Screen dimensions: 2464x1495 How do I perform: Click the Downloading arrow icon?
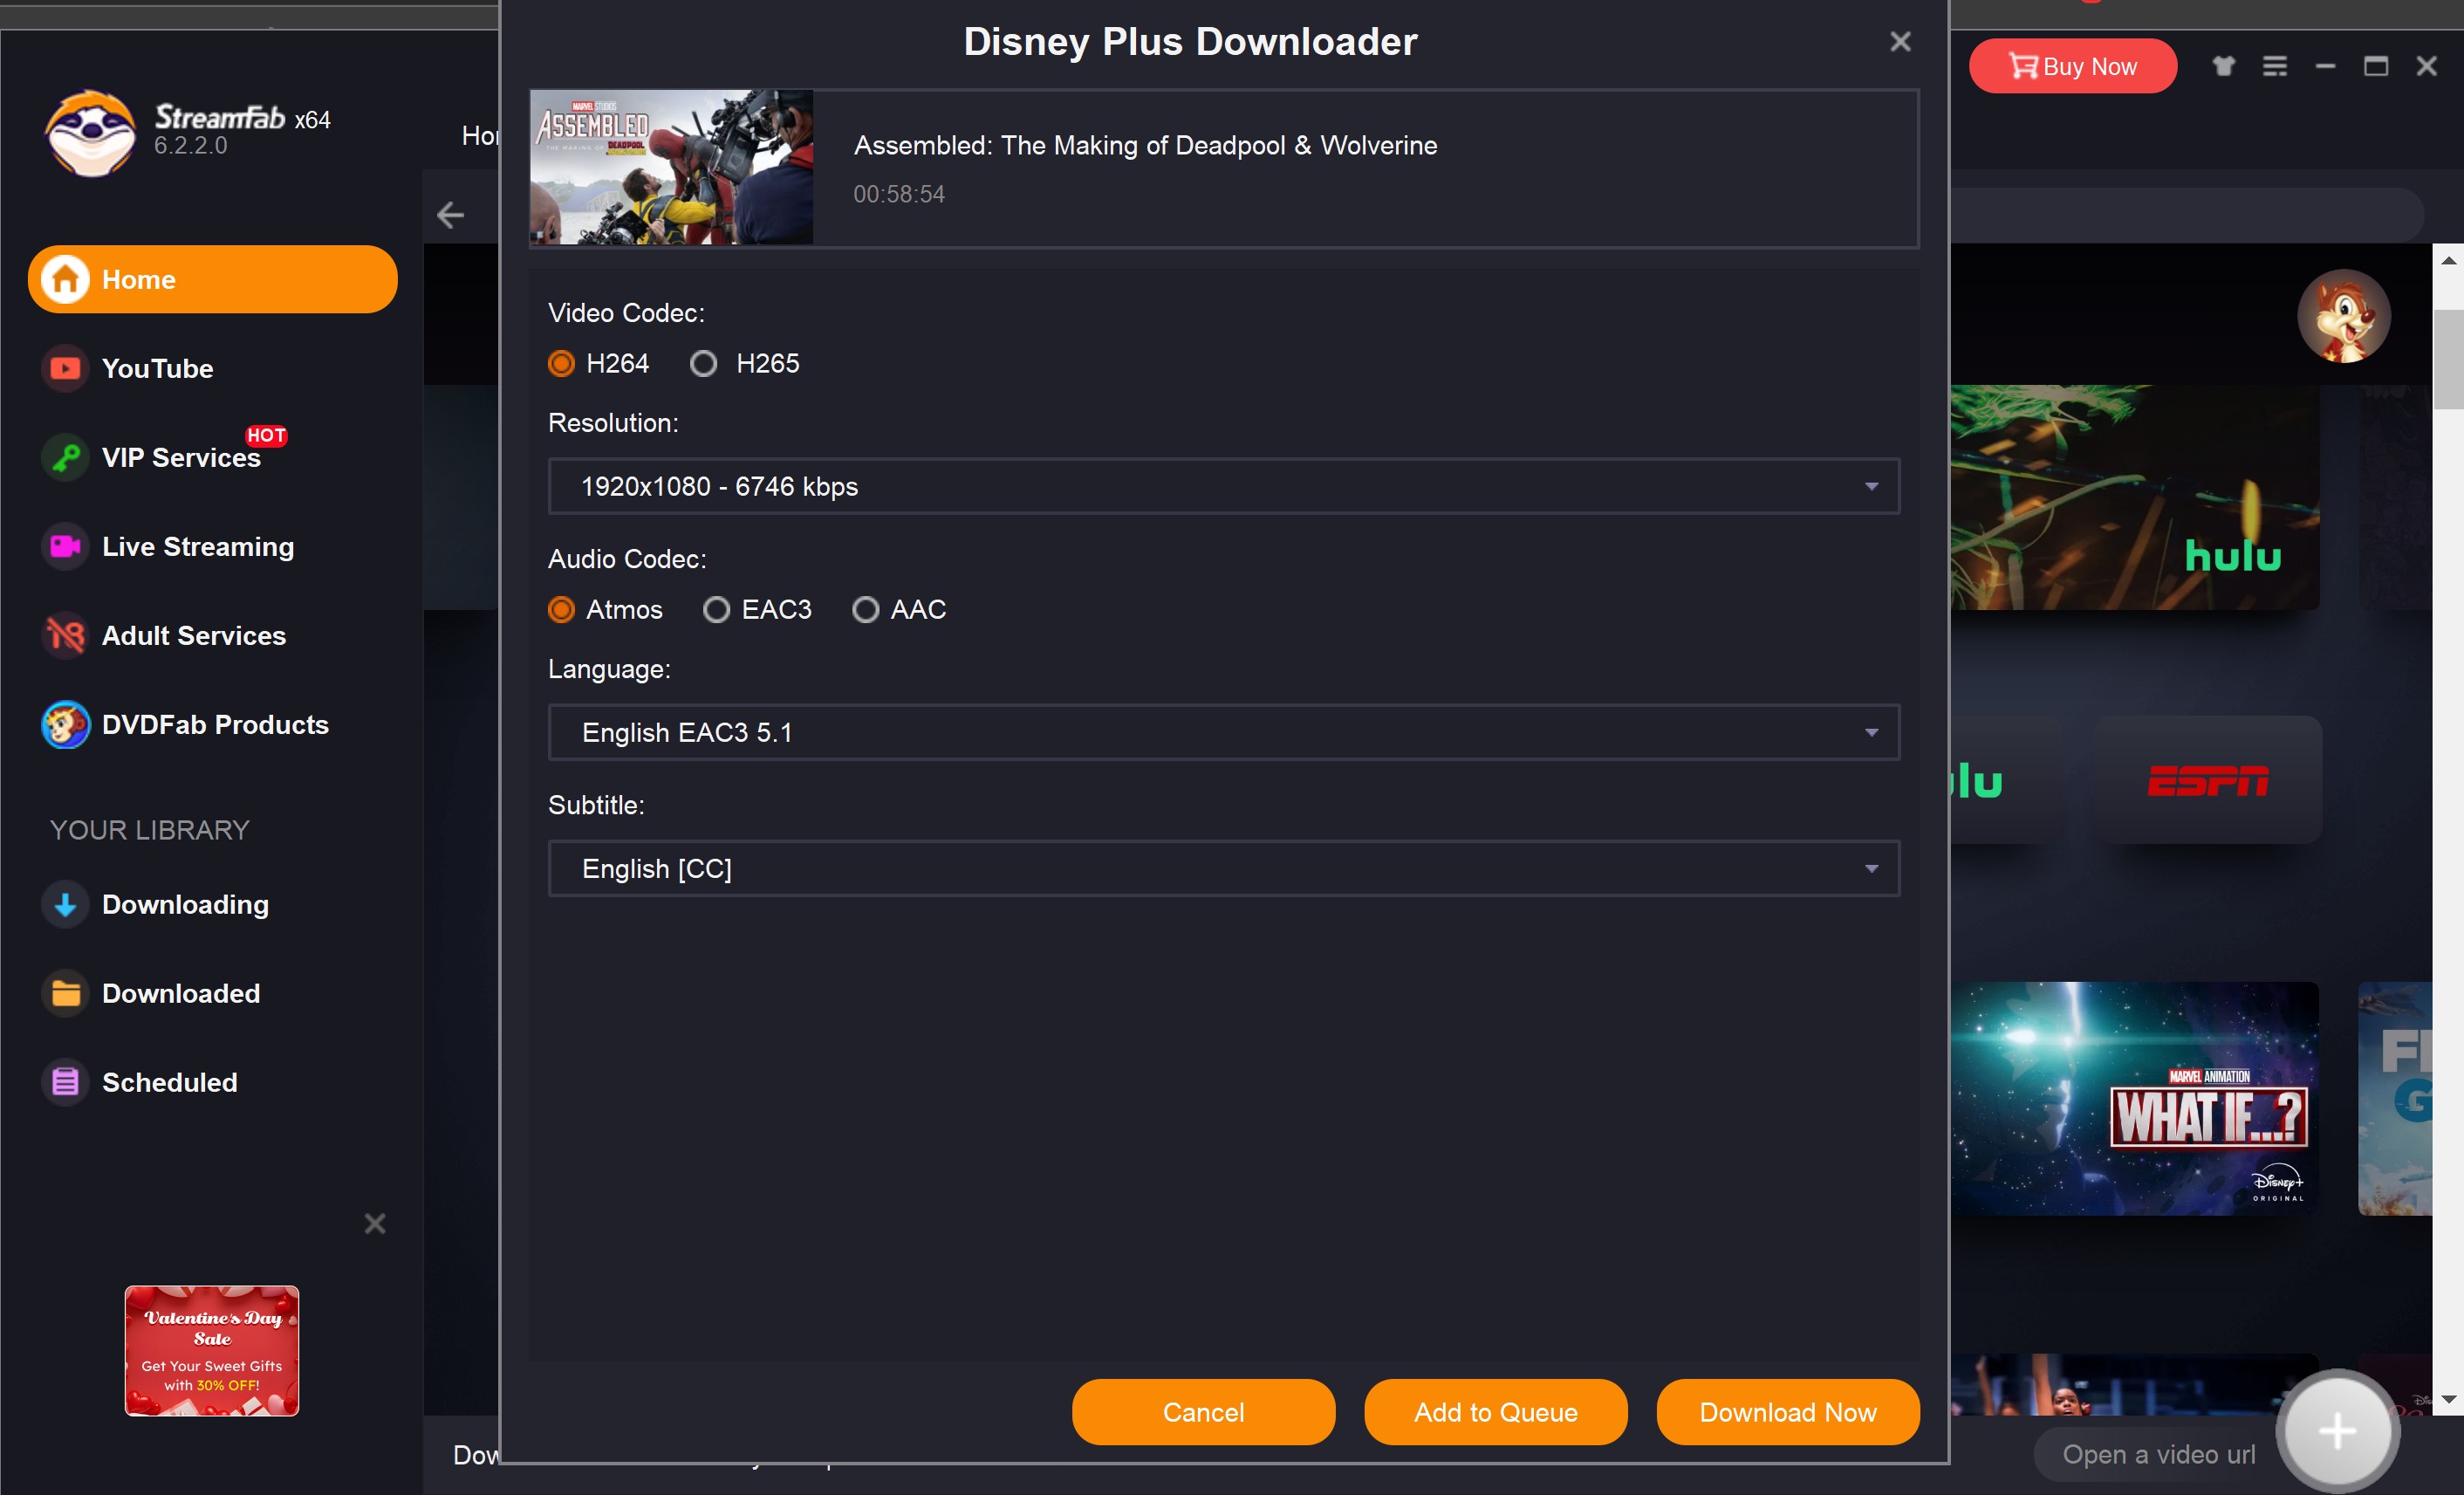66,904
